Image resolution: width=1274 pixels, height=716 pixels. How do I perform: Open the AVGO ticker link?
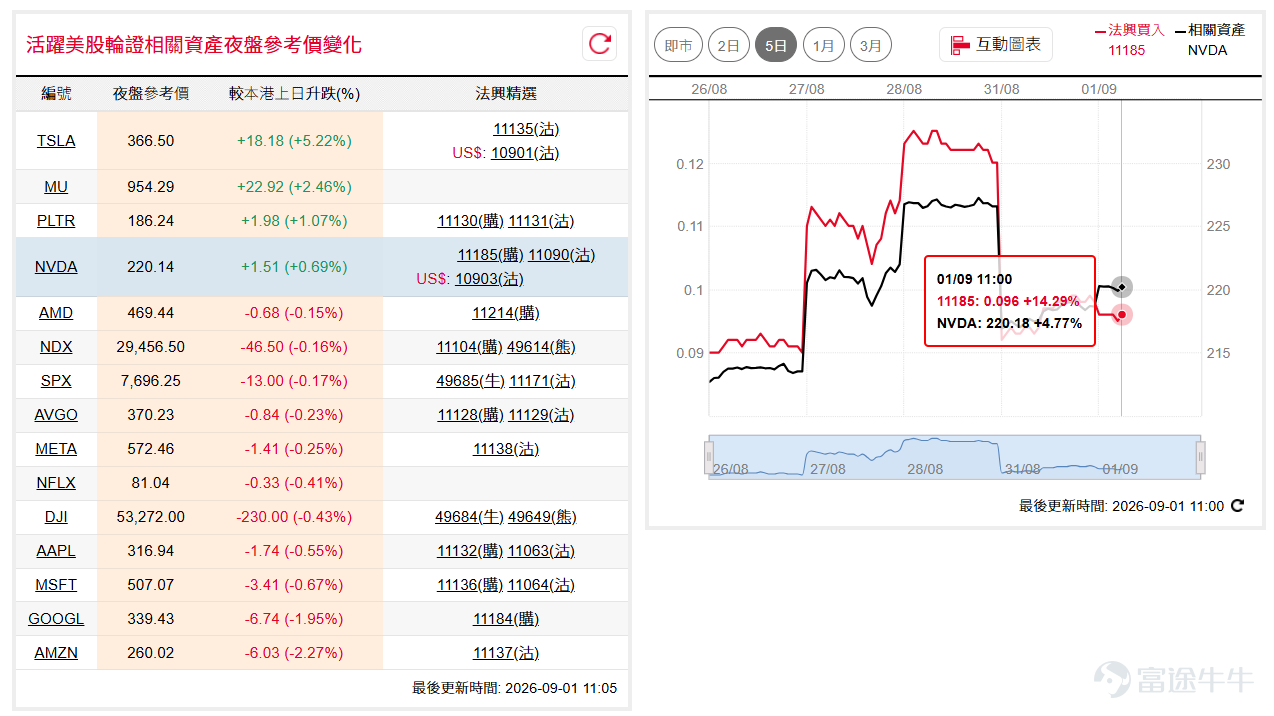click(x=56, y=415)
